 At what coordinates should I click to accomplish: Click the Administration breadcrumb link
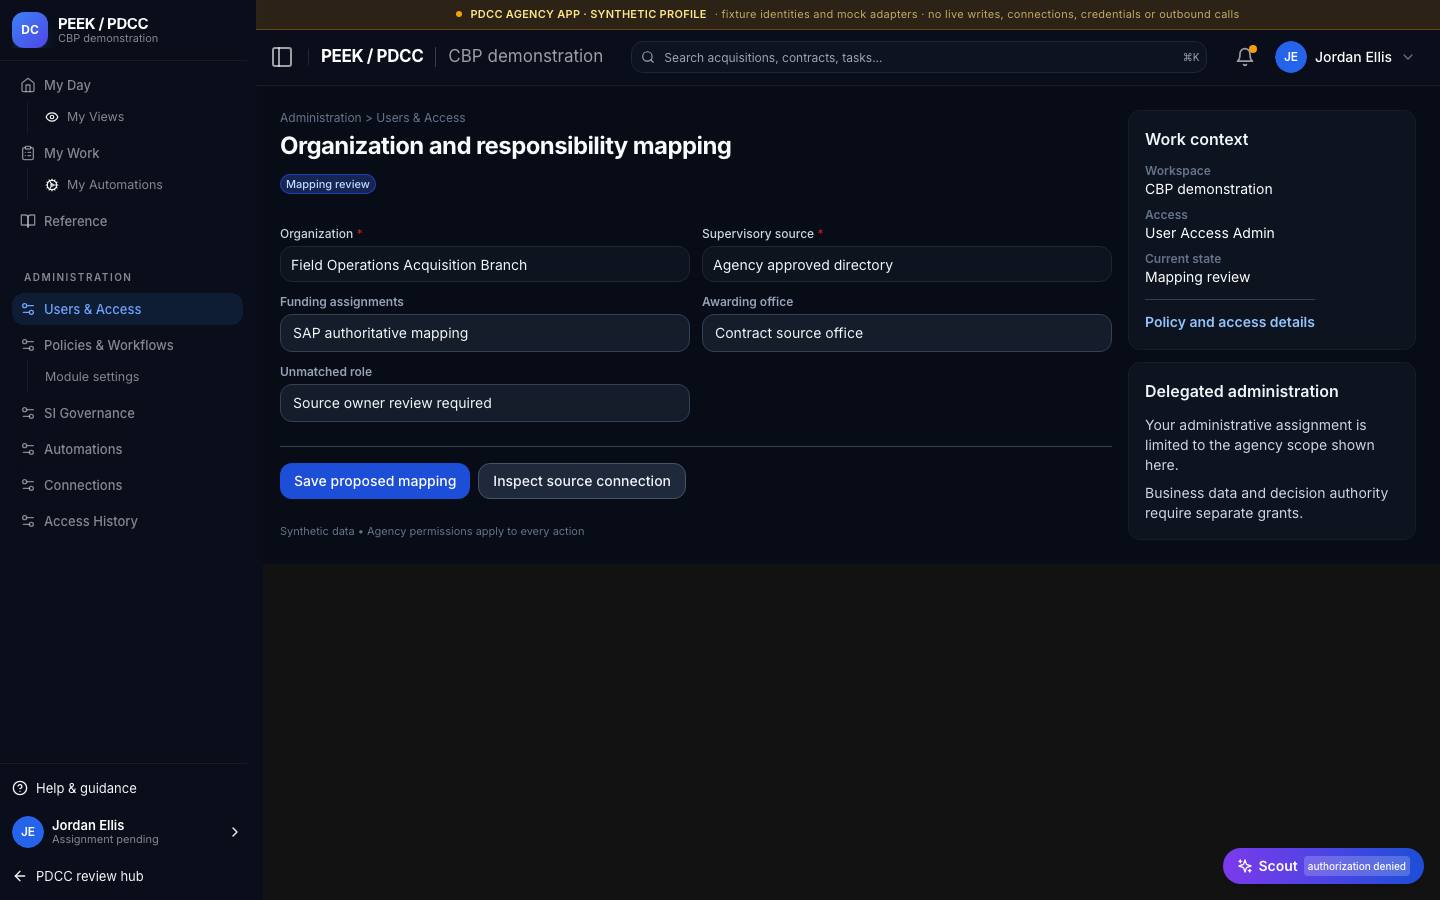coord(321,118)
